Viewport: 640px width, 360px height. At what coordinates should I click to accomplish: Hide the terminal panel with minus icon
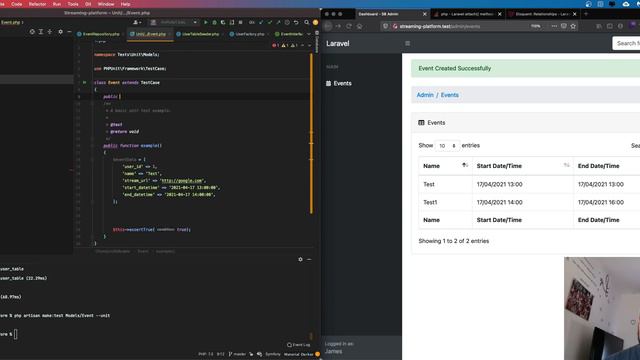[309, 259]
